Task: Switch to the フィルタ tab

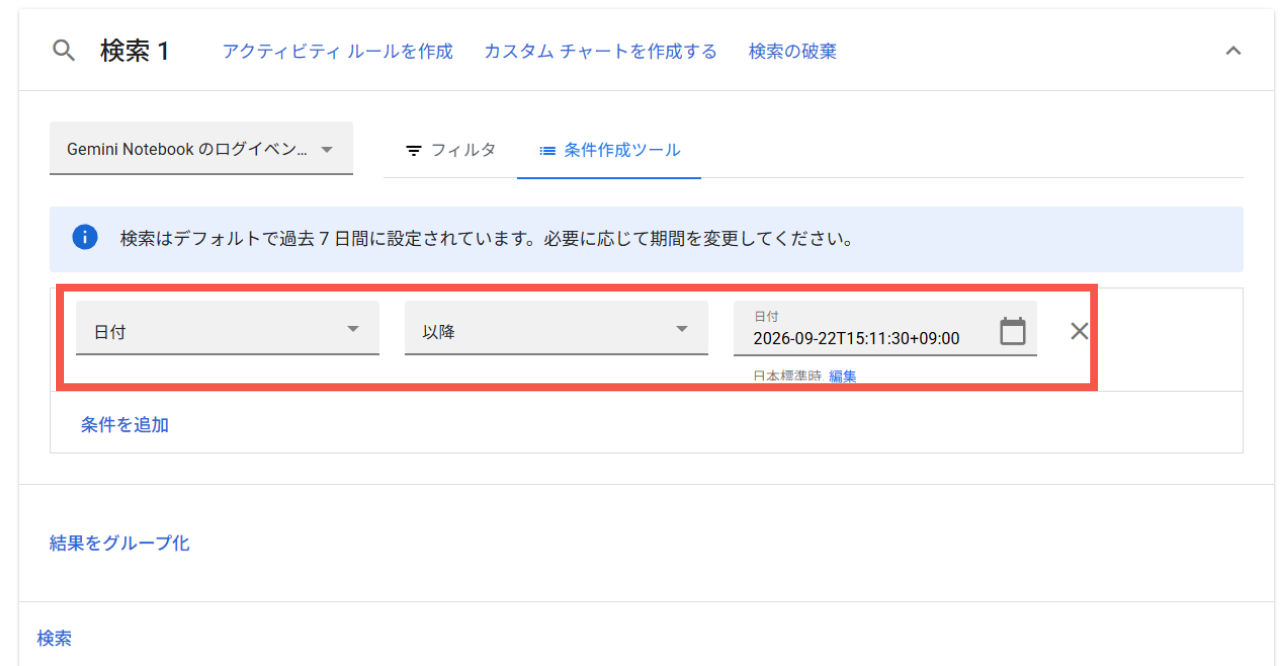Action: [450, 150]
